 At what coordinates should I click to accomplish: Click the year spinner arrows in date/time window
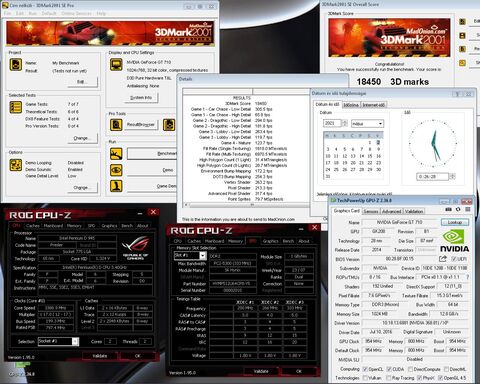345,123
